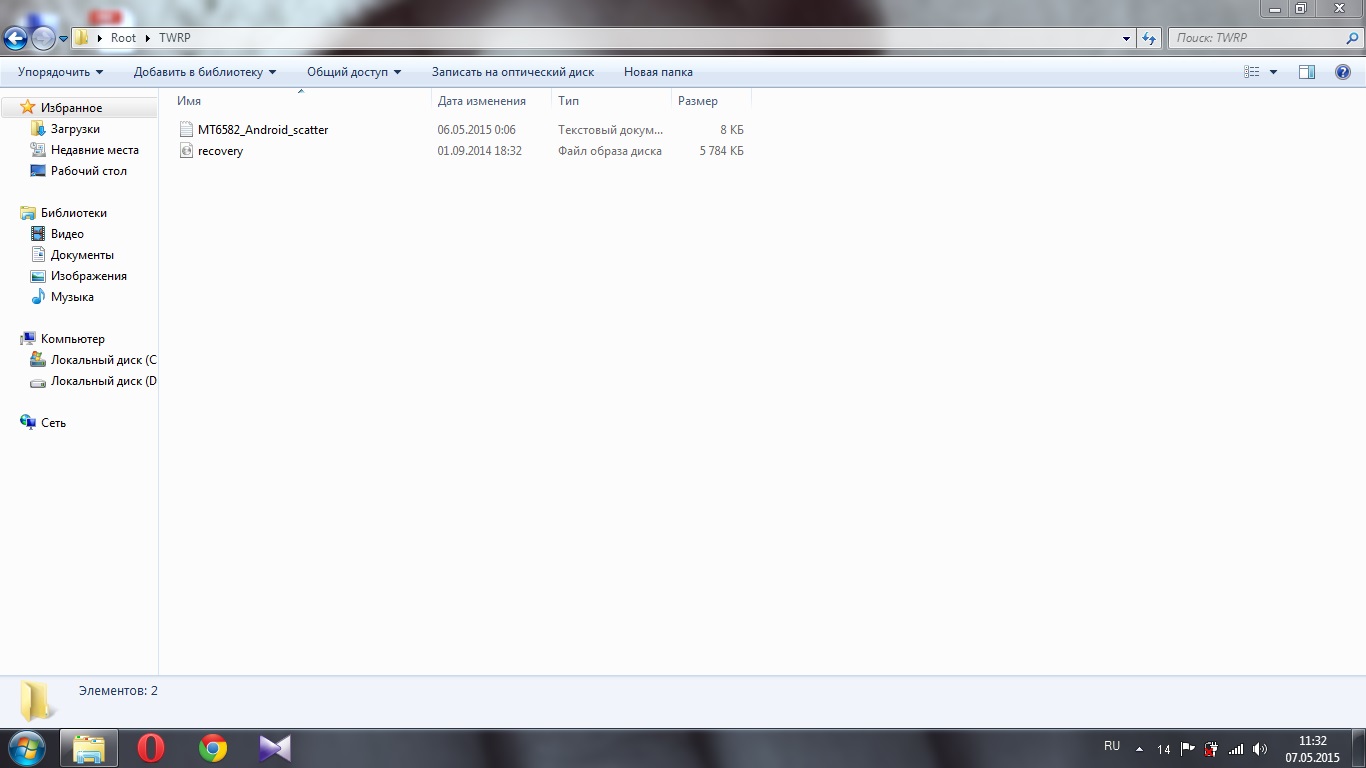
Task: Click Записать на оптический диск
Action: click(513, 72)
